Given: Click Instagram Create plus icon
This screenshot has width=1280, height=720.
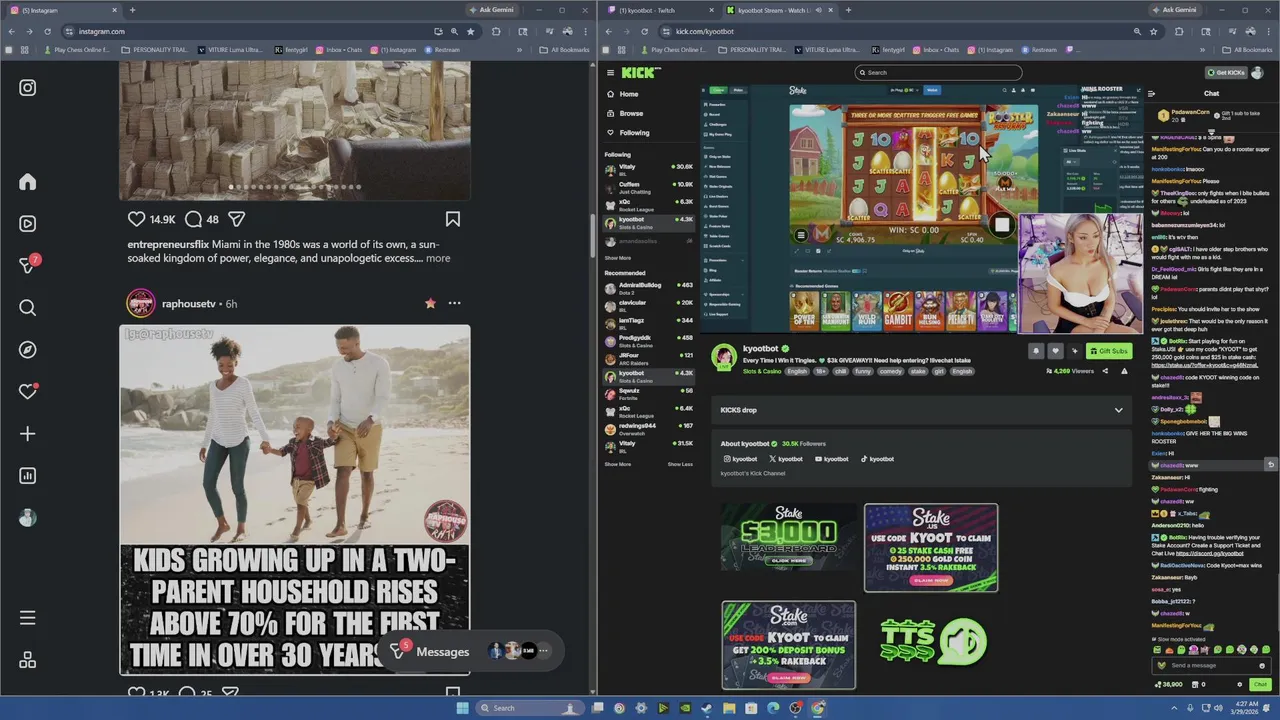Looking at the screenshot, I should (28, 434).
